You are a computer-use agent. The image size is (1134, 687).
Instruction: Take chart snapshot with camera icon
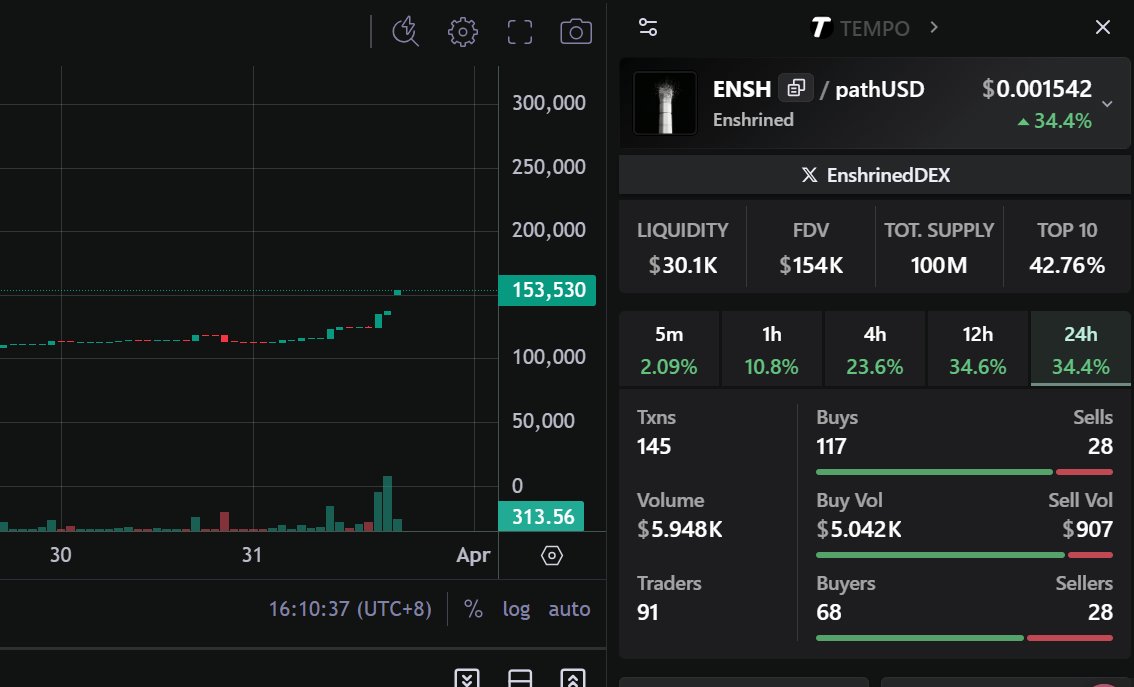576,32
